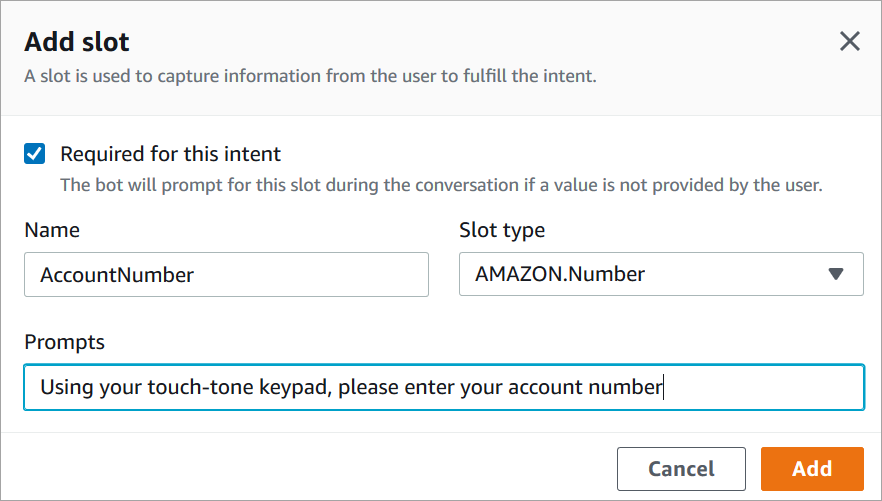
Task: Click the orange Add button
Action: click(811, 468)
